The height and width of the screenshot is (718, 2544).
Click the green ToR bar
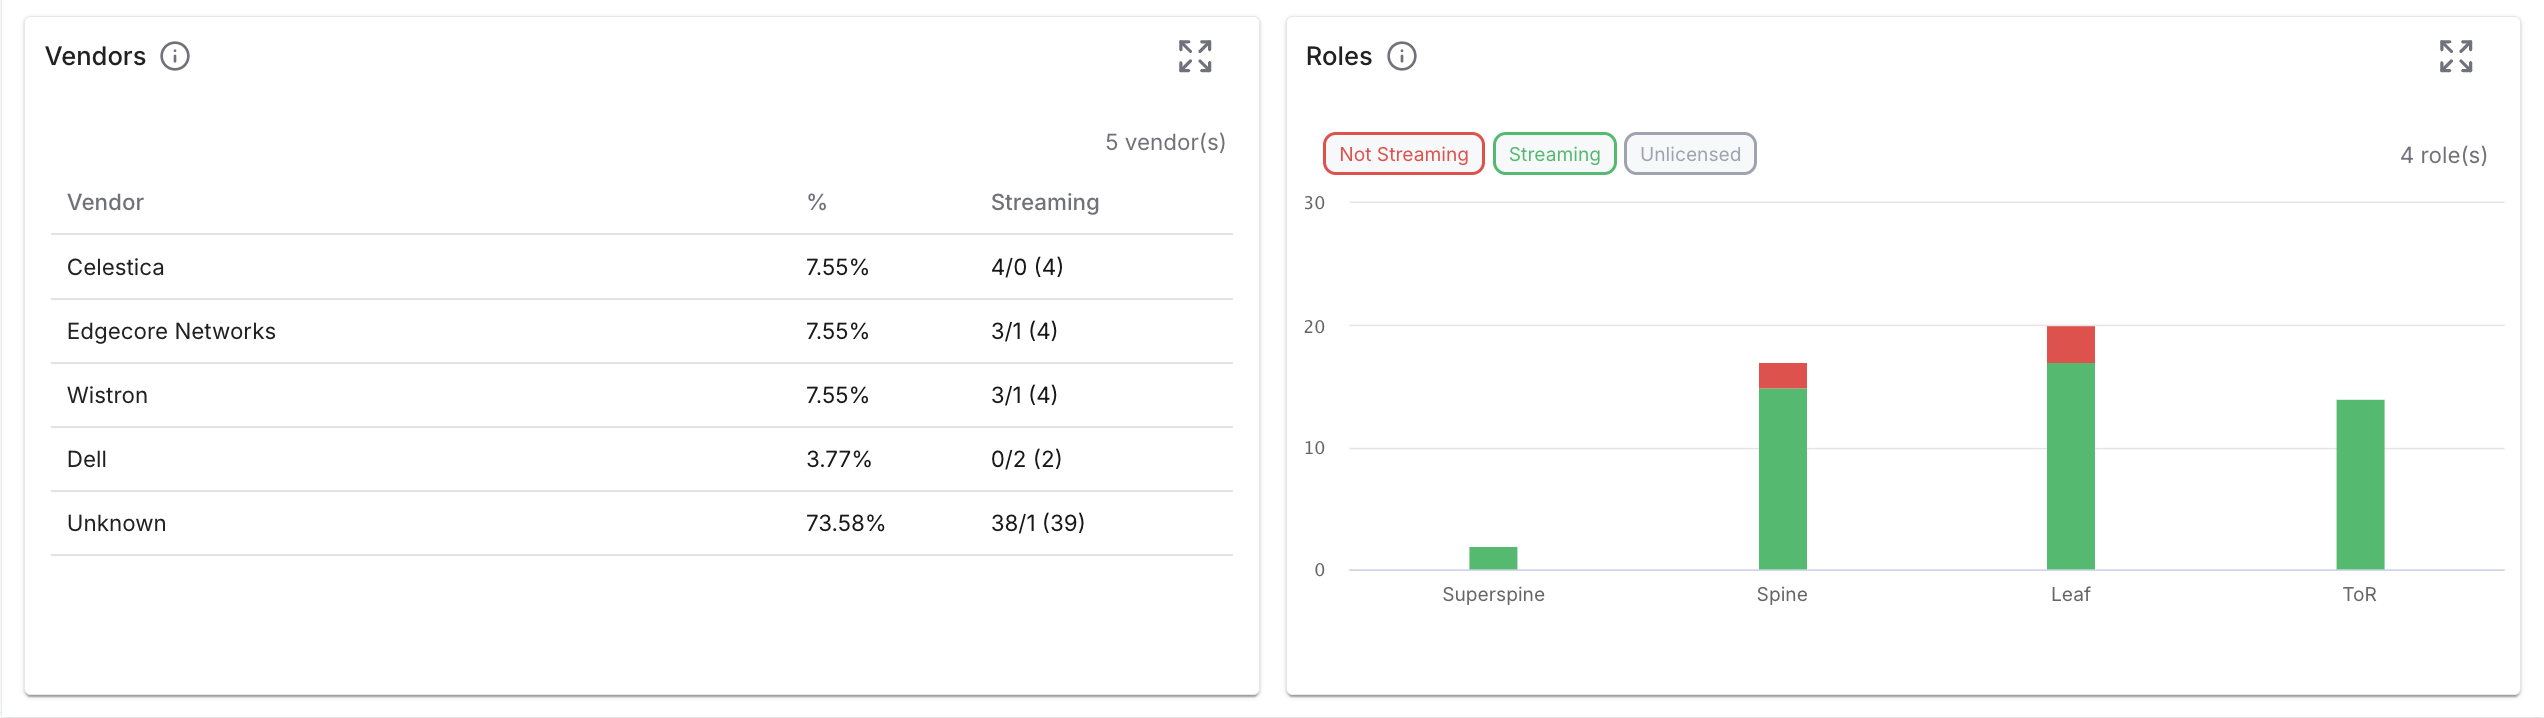click(x=2359, y=485)
